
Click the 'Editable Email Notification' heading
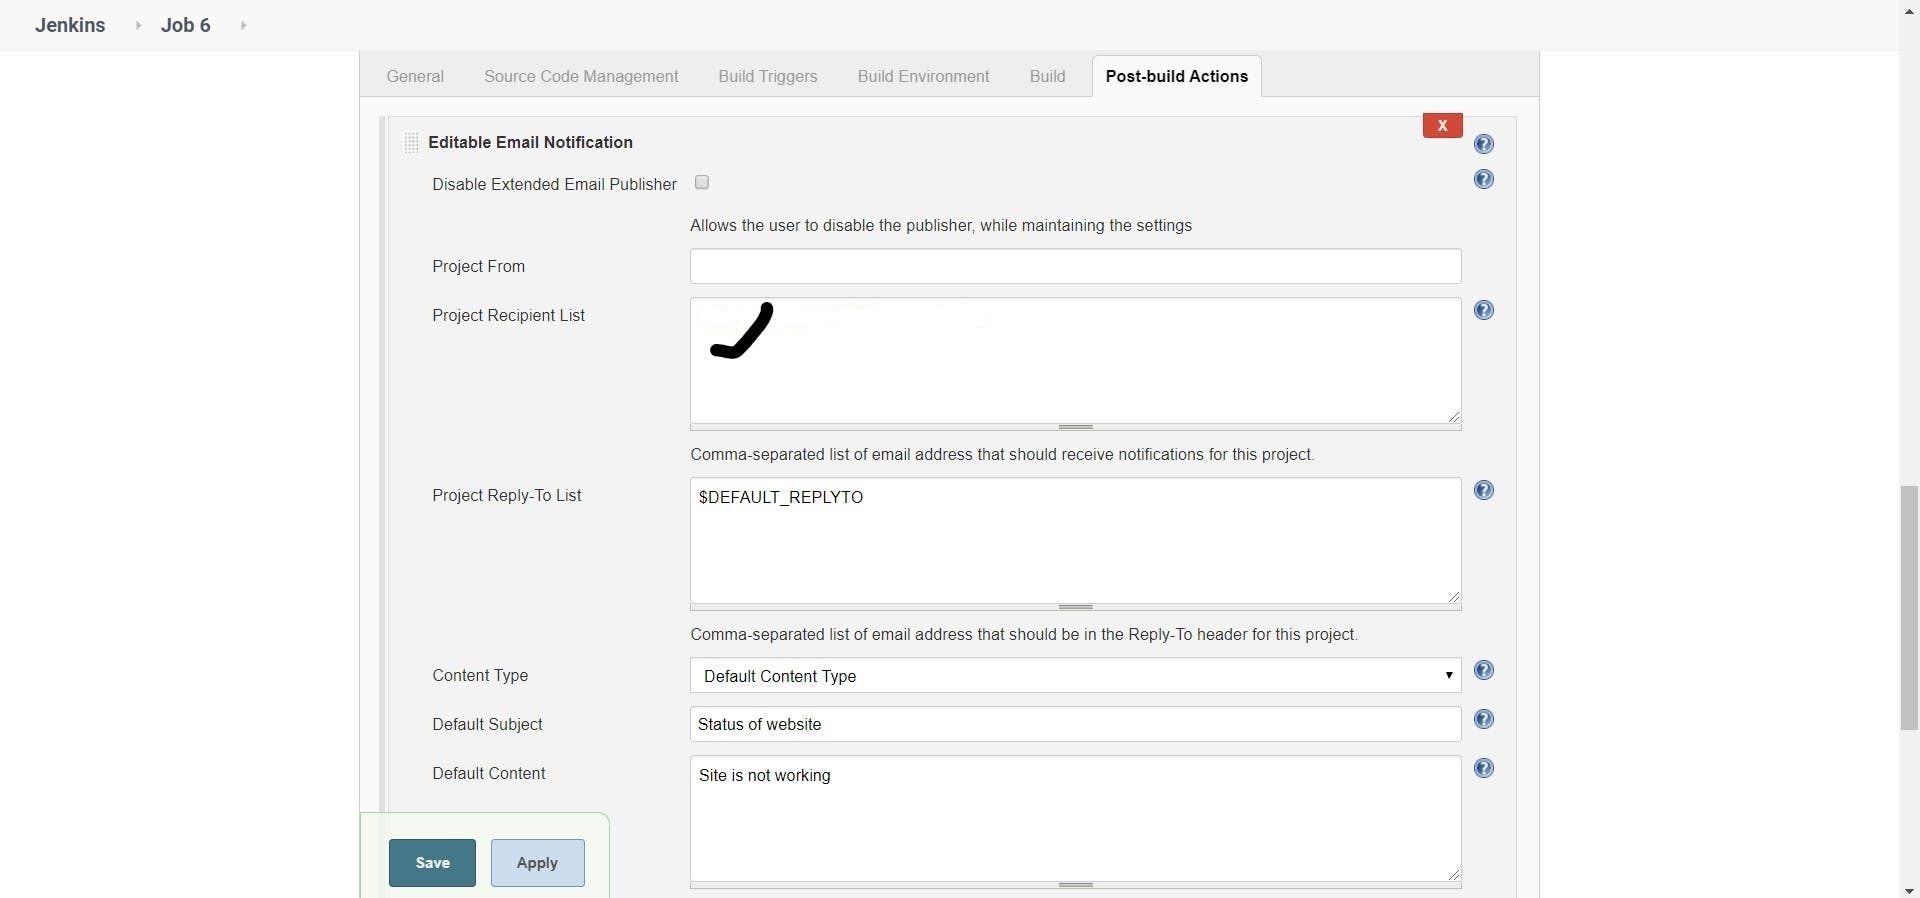coord(530,142)
